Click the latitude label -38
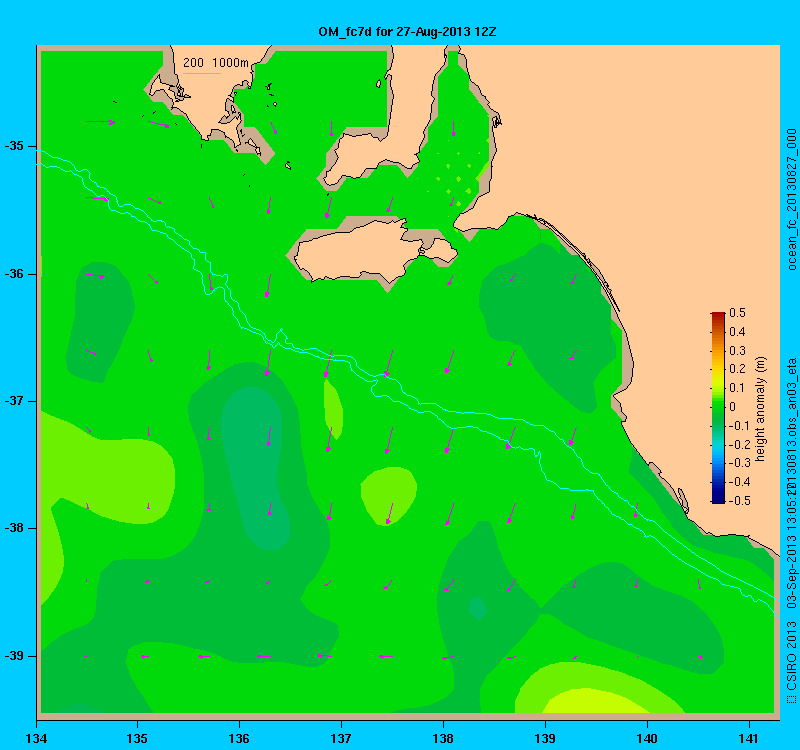 click(14, 529)
